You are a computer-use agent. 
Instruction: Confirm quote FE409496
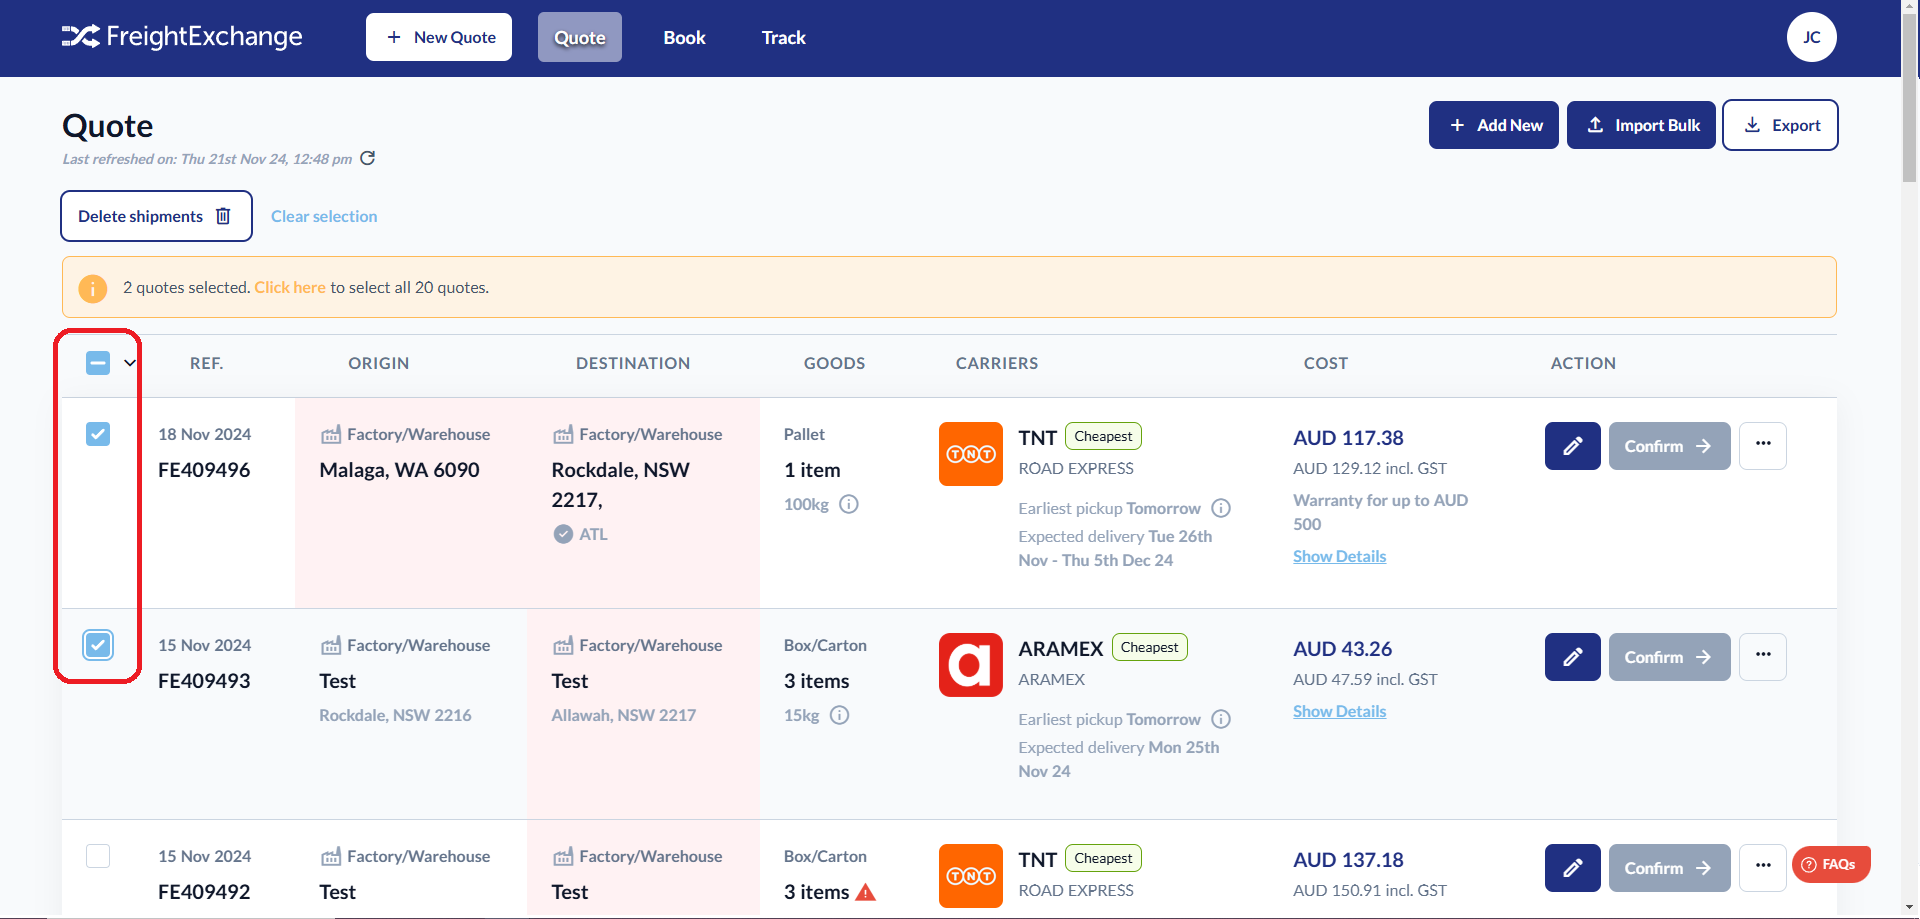point(1669,446)
